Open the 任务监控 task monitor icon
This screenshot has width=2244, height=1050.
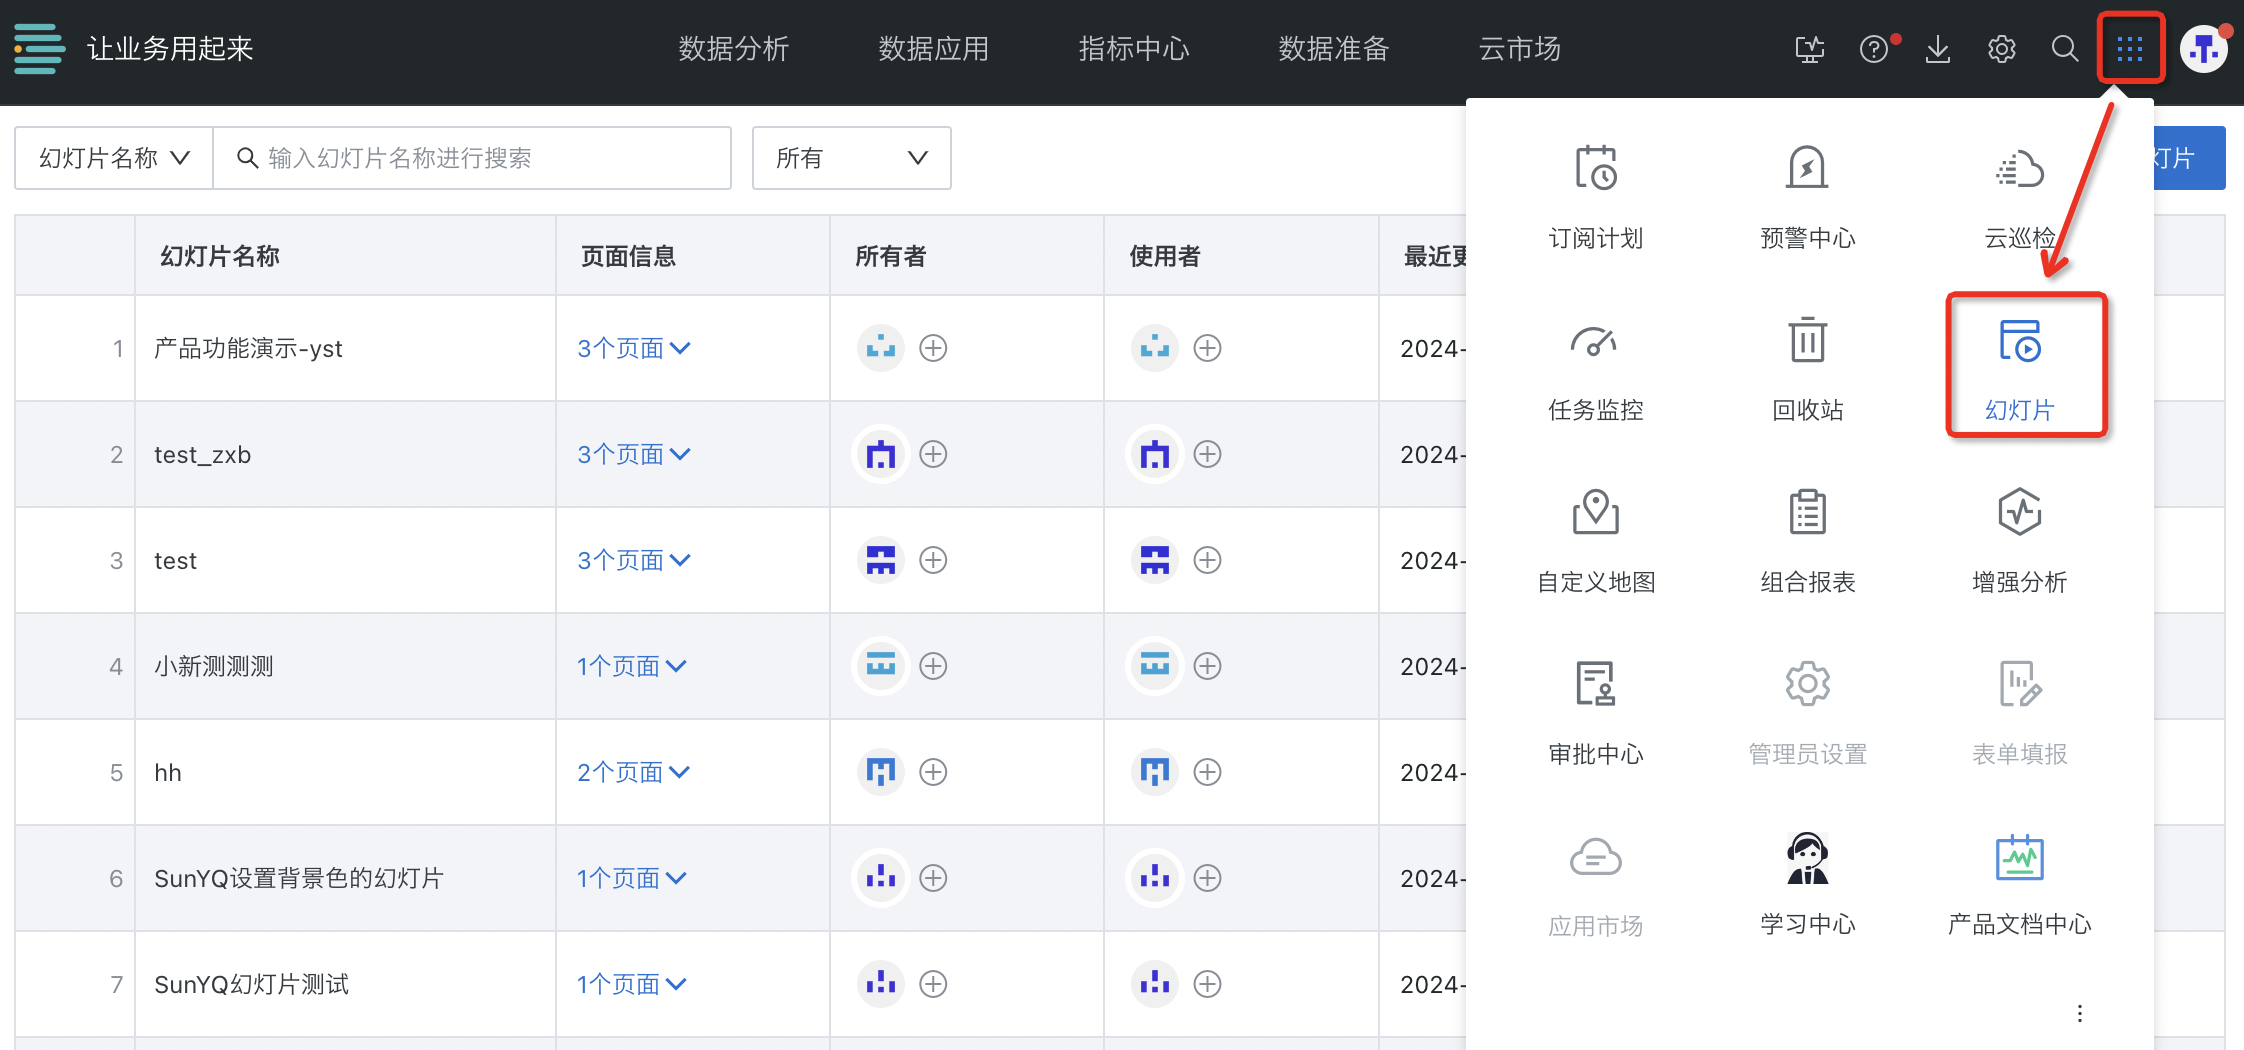coord(1596,342)
